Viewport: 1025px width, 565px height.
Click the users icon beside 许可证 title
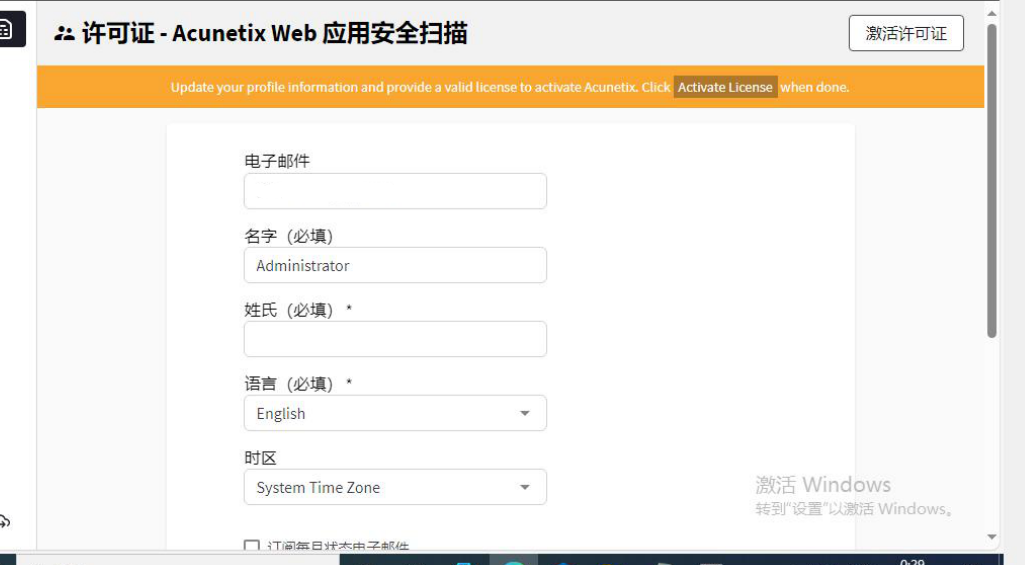click(x=65, y=34)
